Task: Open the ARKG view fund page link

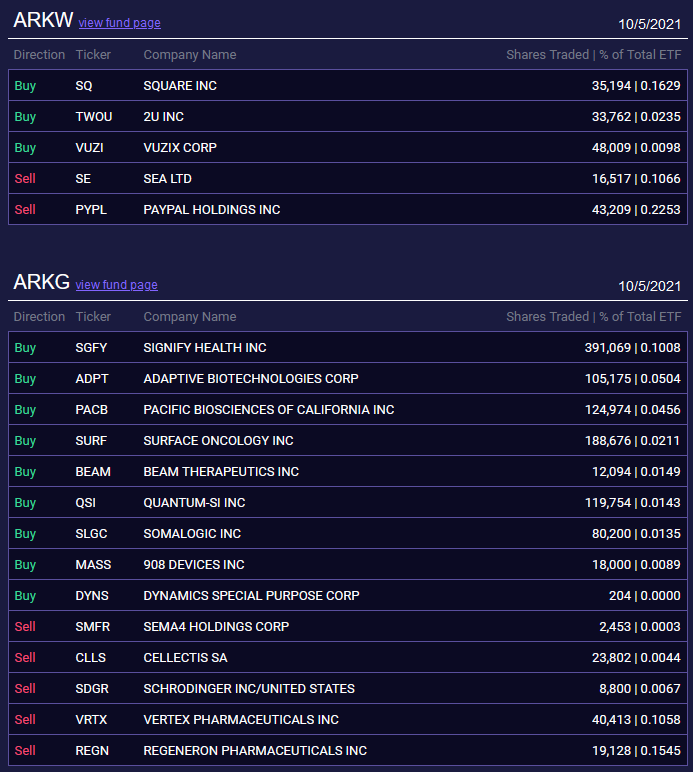Action: (x=117, y=285)
